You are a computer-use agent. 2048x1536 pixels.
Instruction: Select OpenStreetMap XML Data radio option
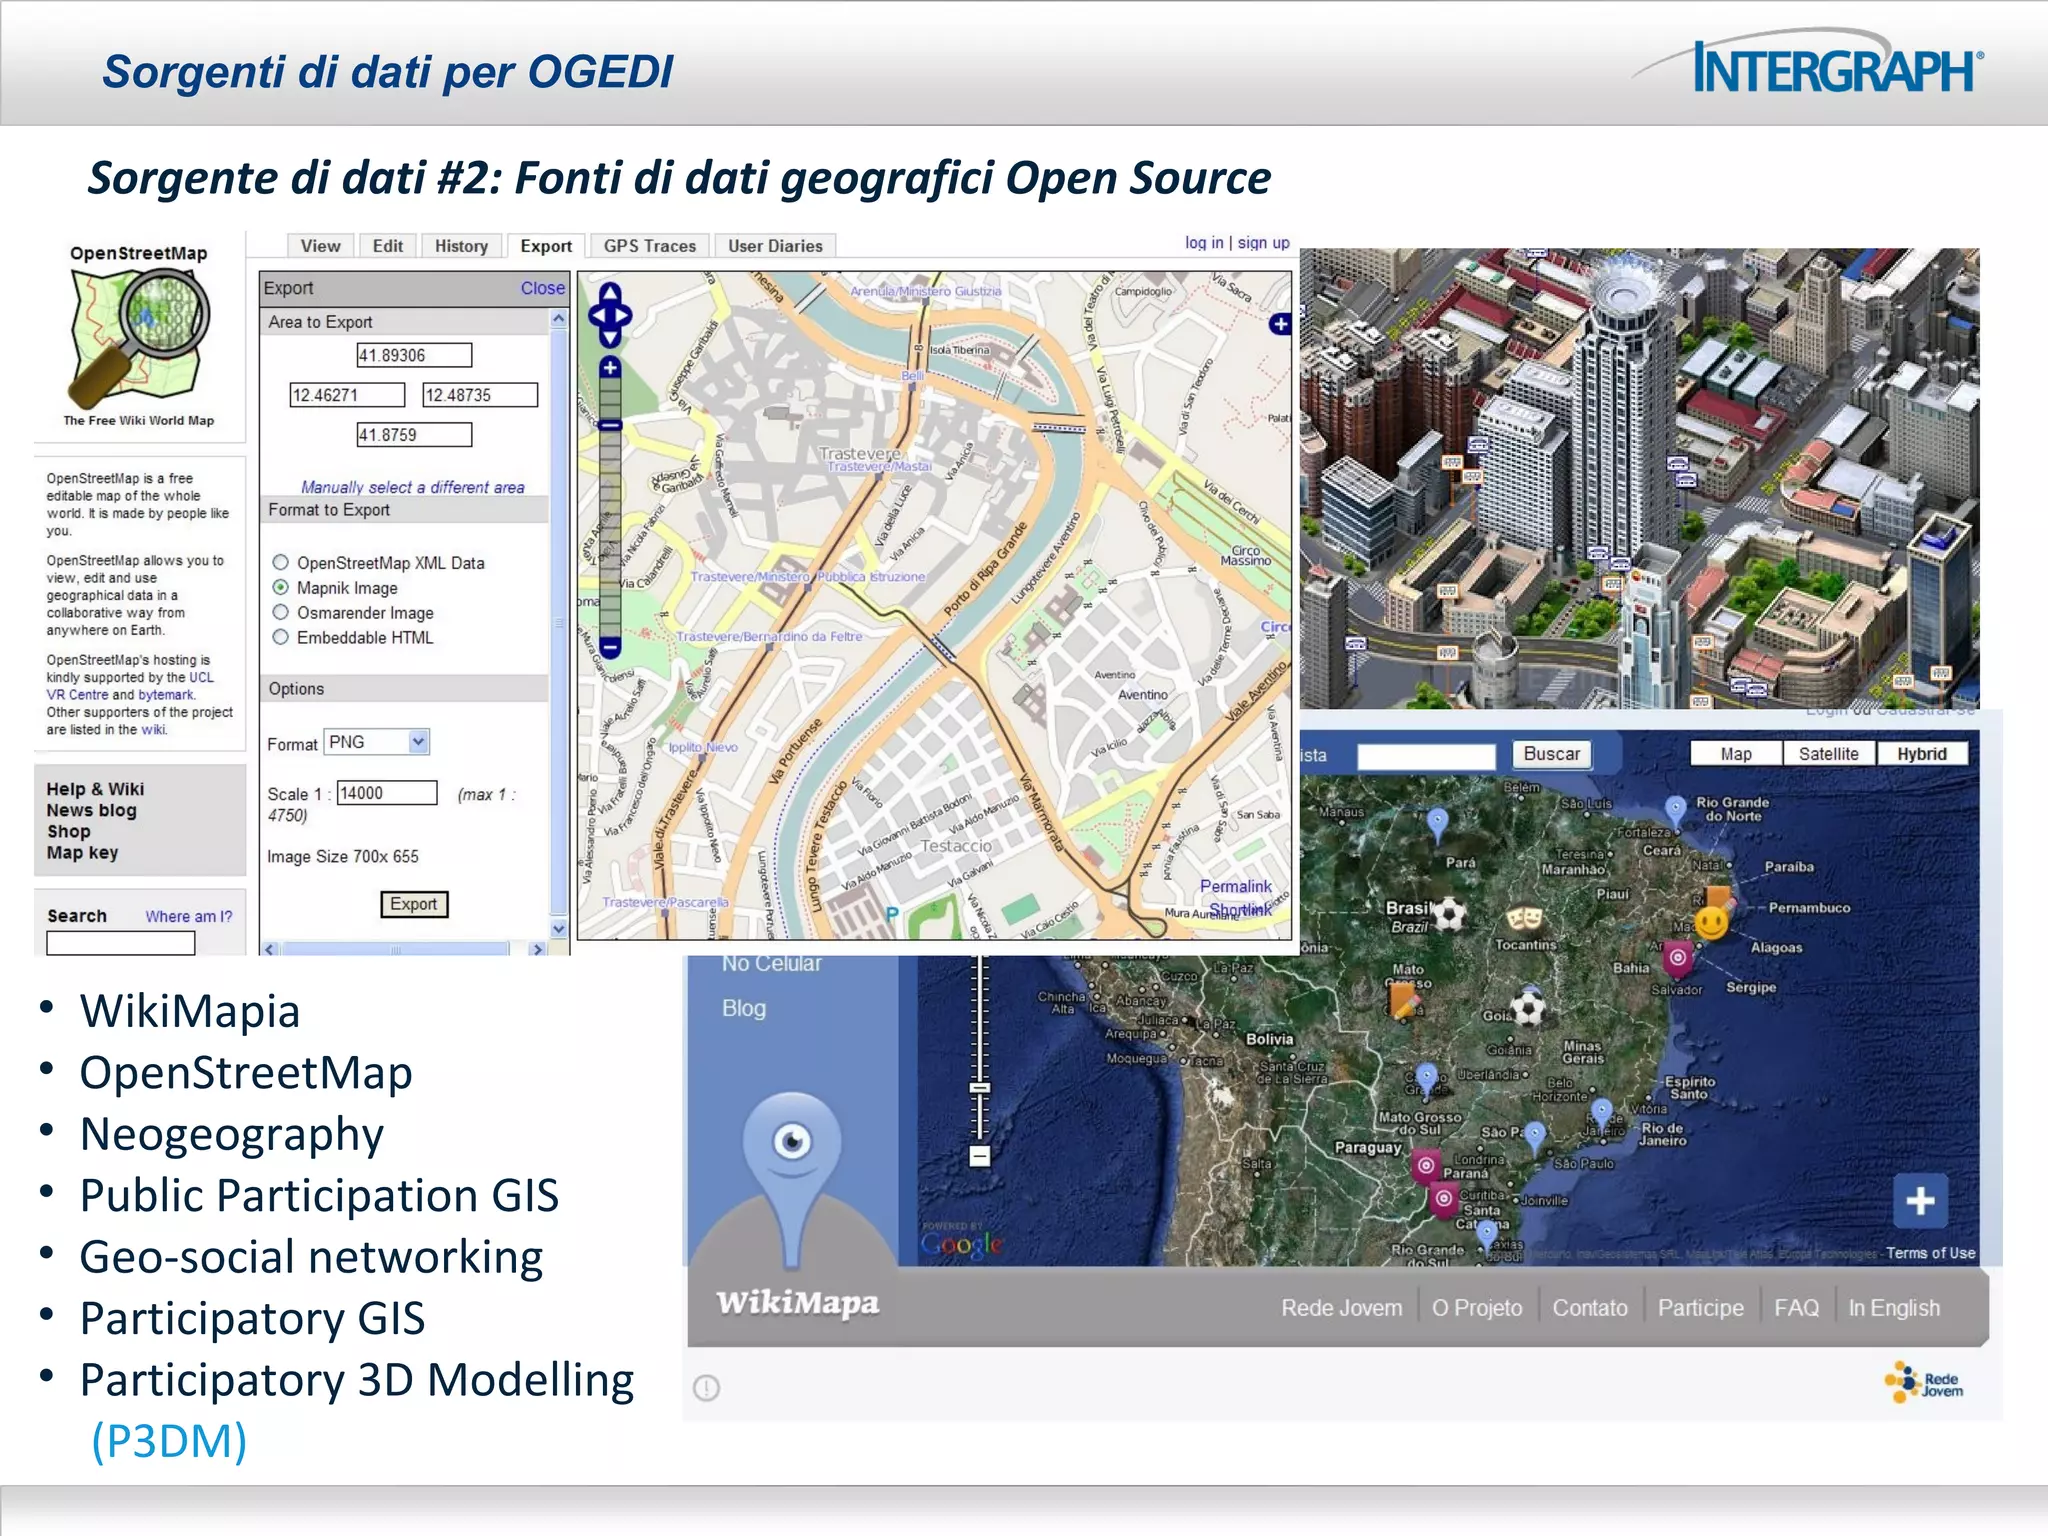(x=281, y=563)
